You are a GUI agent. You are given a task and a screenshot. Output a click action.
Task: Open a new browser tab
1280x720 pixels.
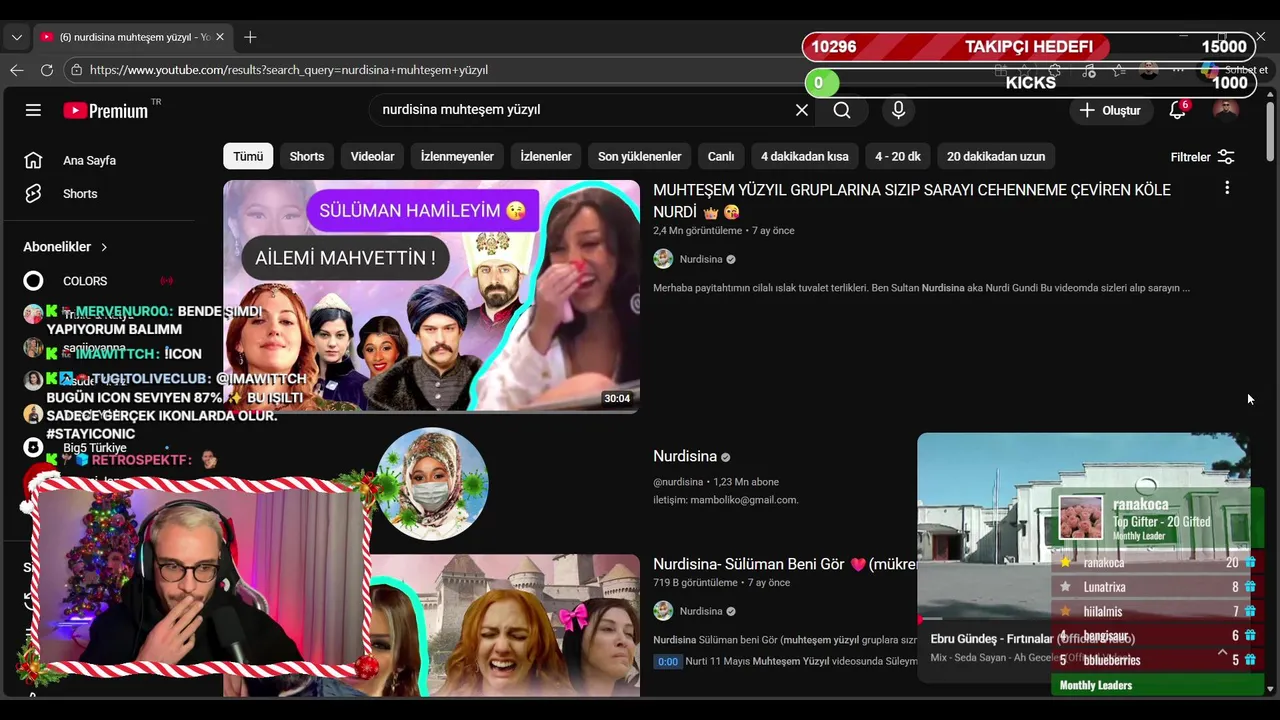point(250,37)
